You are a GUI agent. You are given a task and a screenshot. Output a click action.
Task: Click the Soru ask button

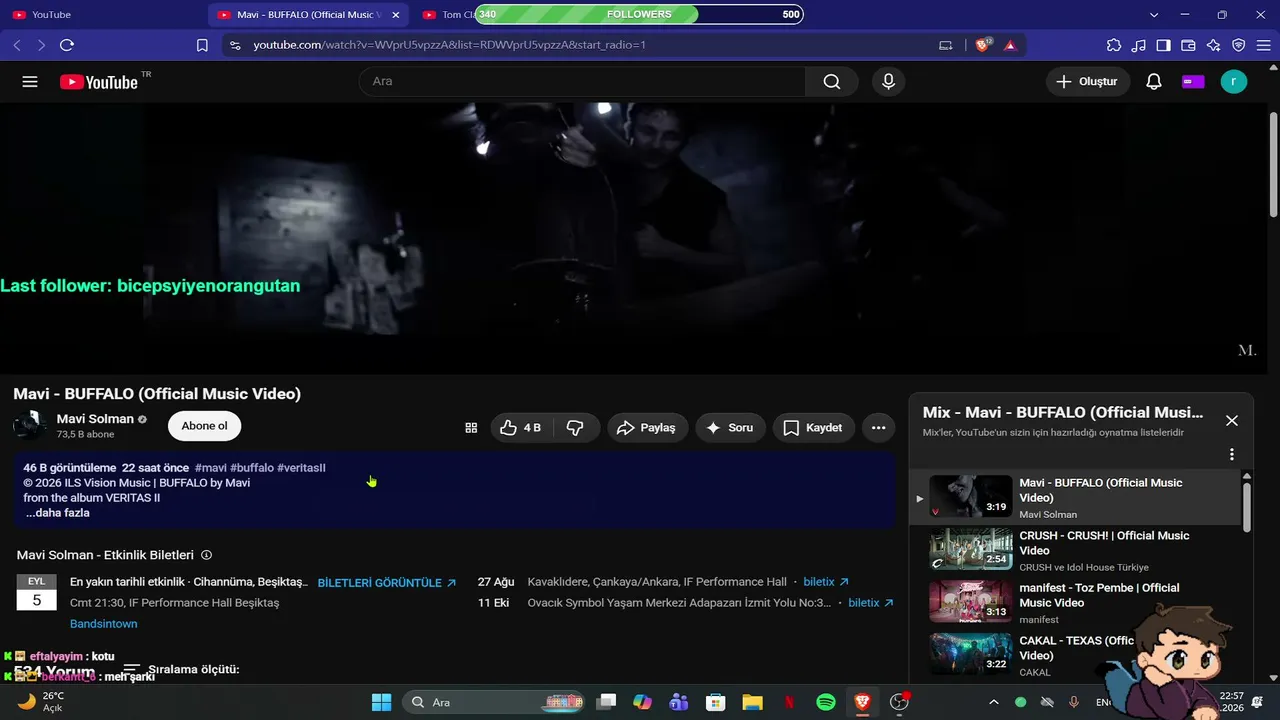pyautogui.click(x=730, y=428)
